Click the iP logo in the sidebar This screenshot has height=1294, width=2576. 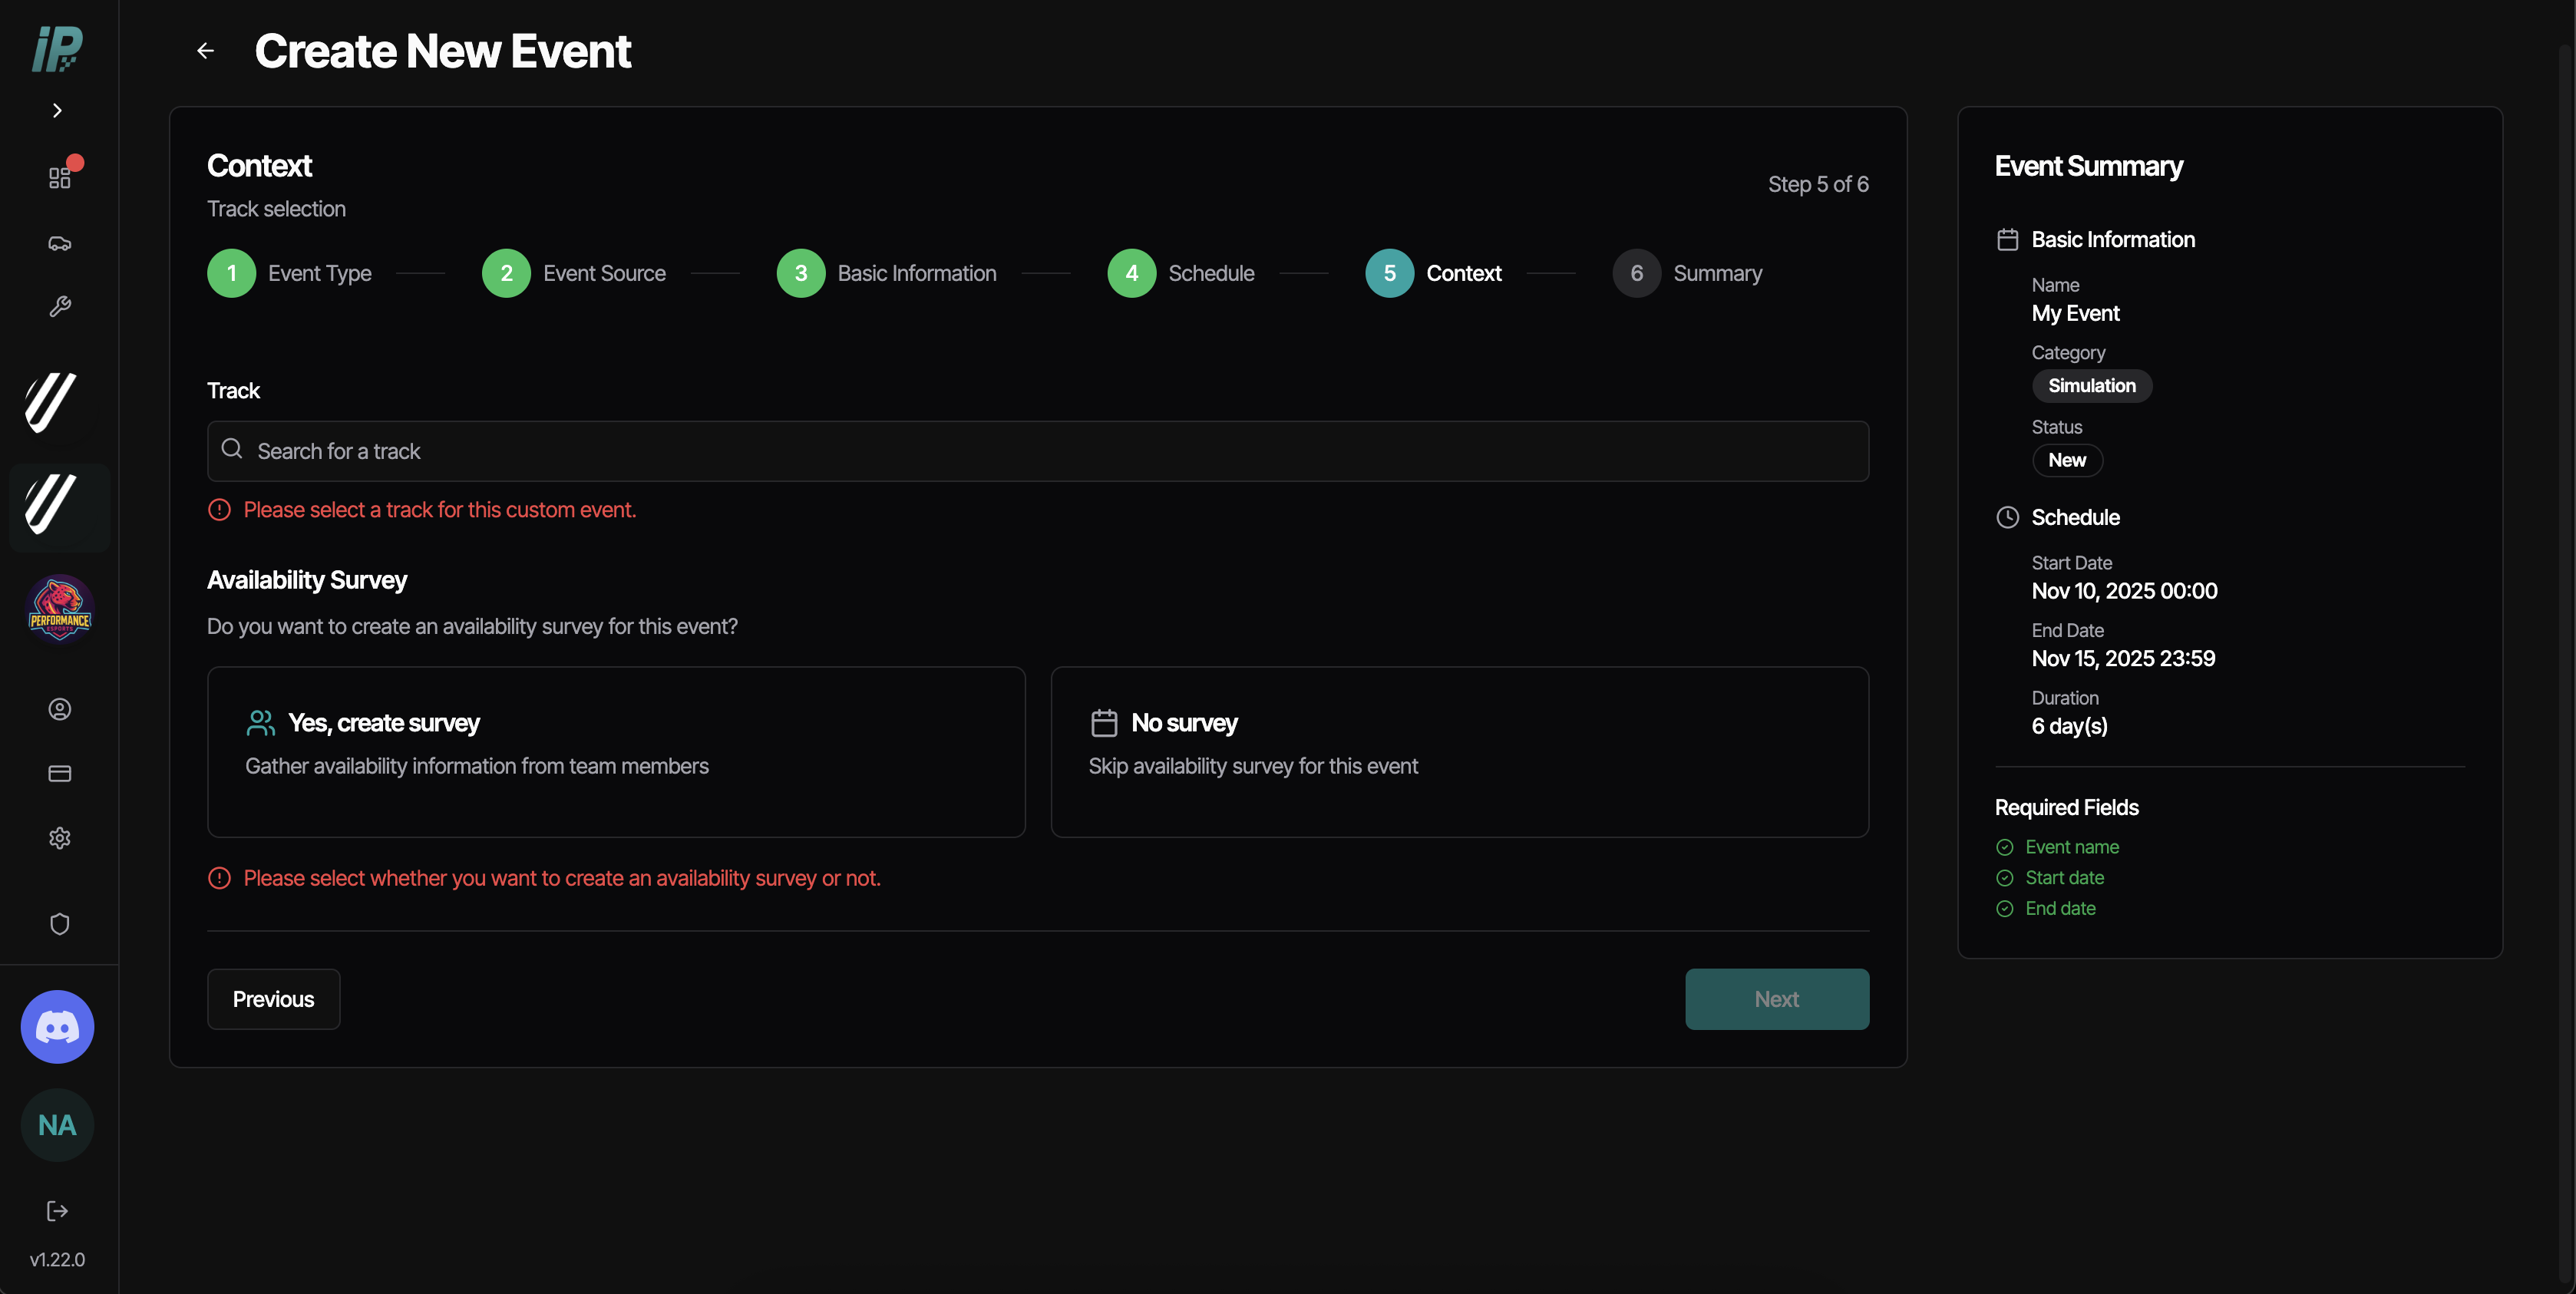tap(58, 49)
